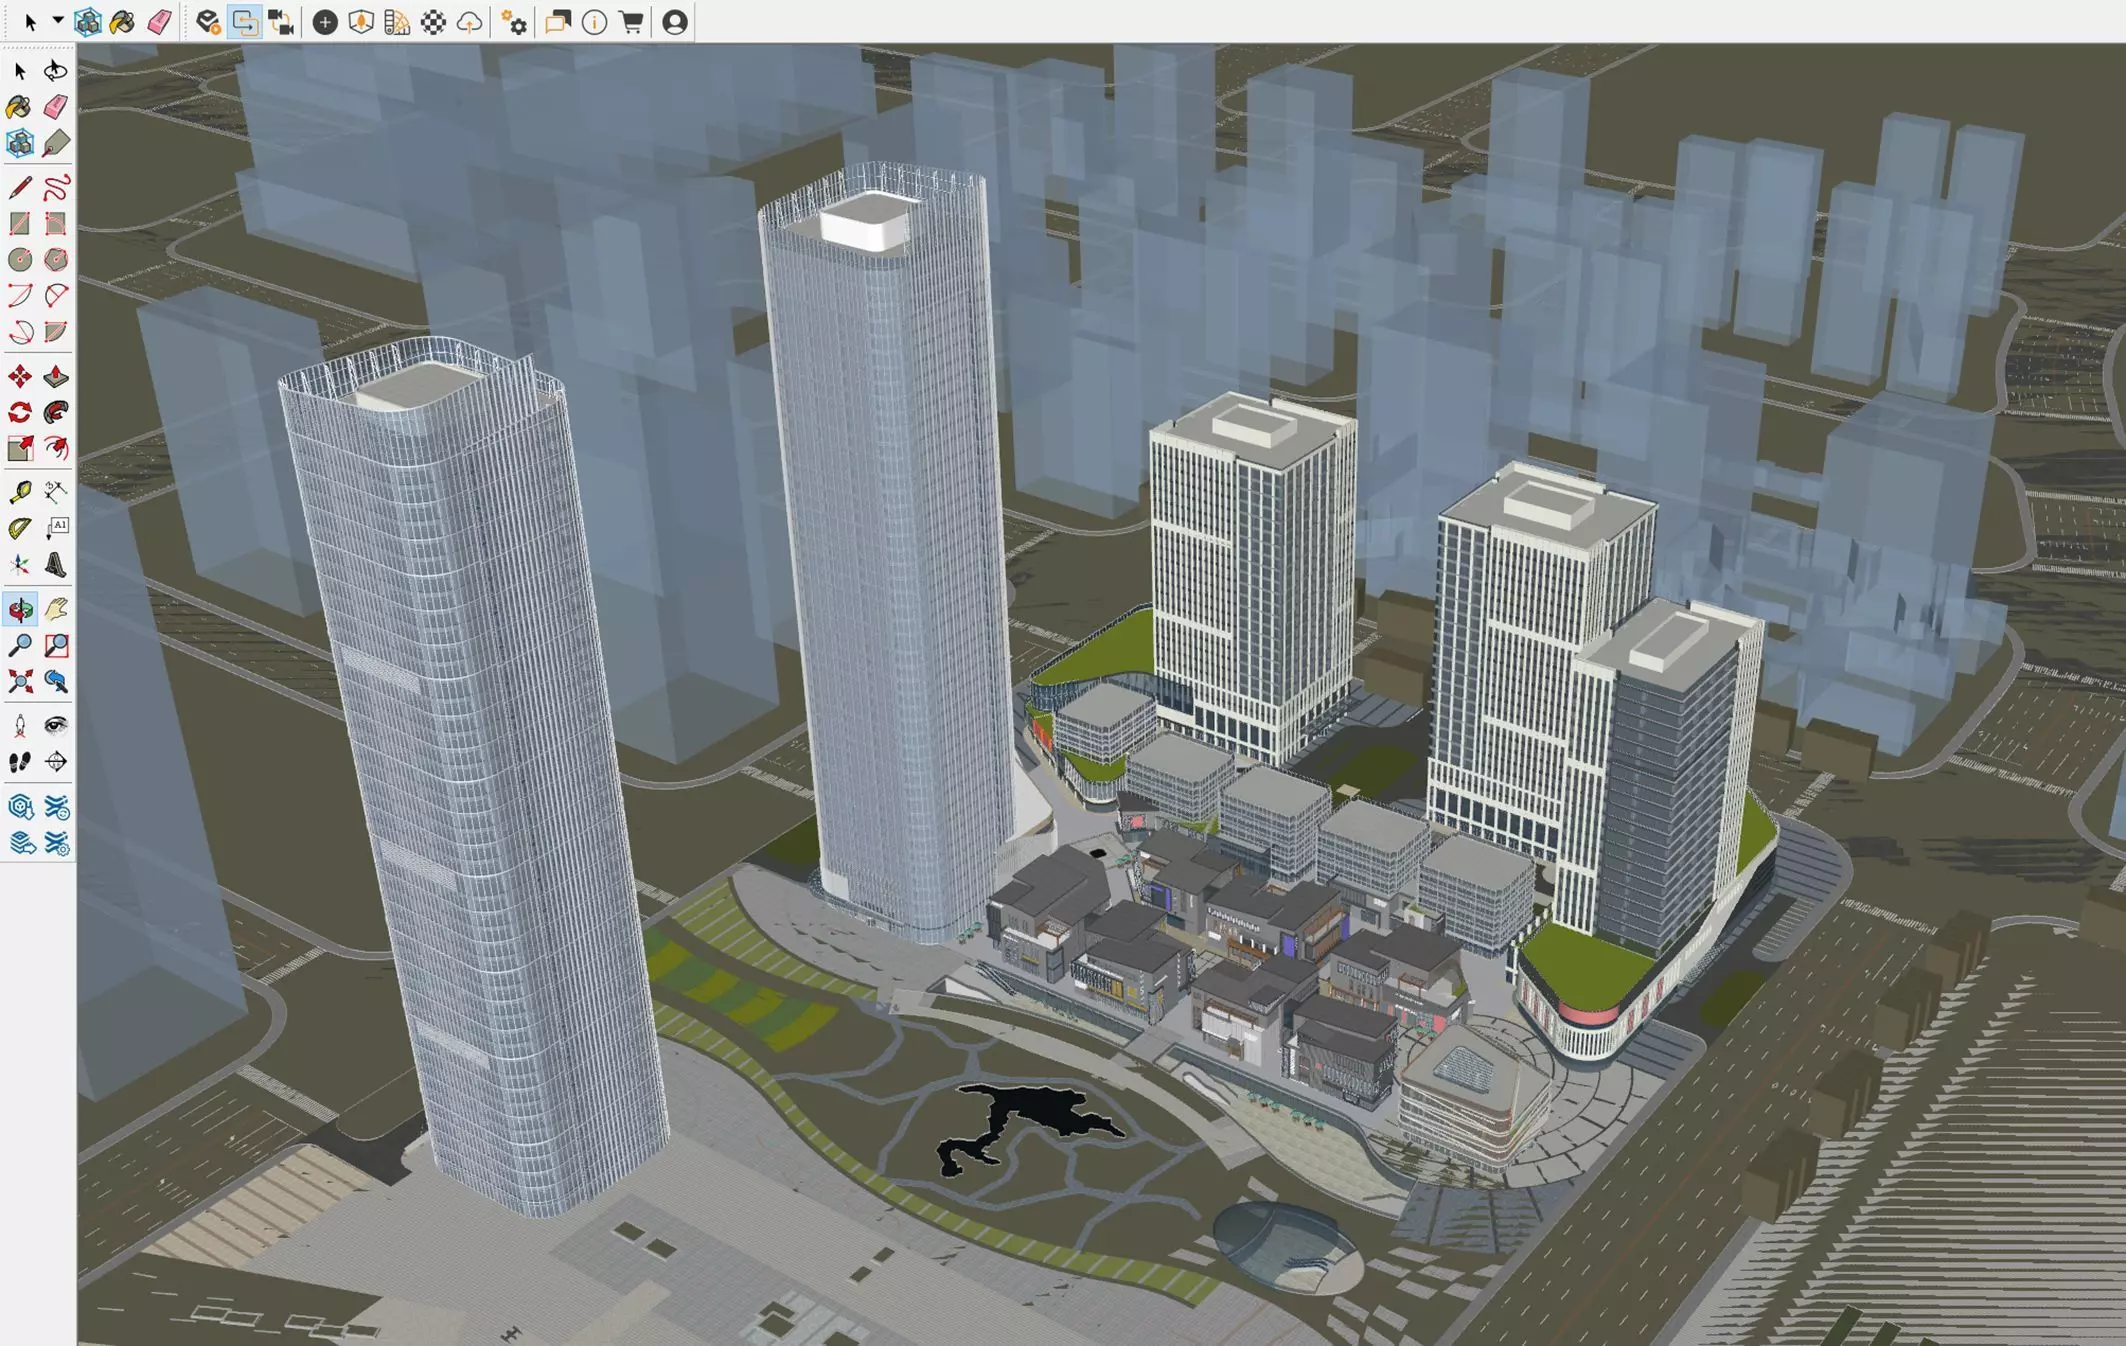Select the Paint Bucket tool in left toolbar

pyautogui.click(x=20, y=107)
